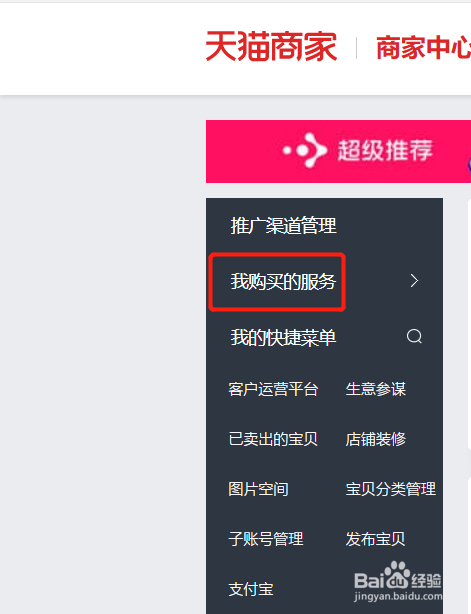Open the 超级推荐 pink banner
The height and width of the screenshot is (614, 471).
pos(338,151)
